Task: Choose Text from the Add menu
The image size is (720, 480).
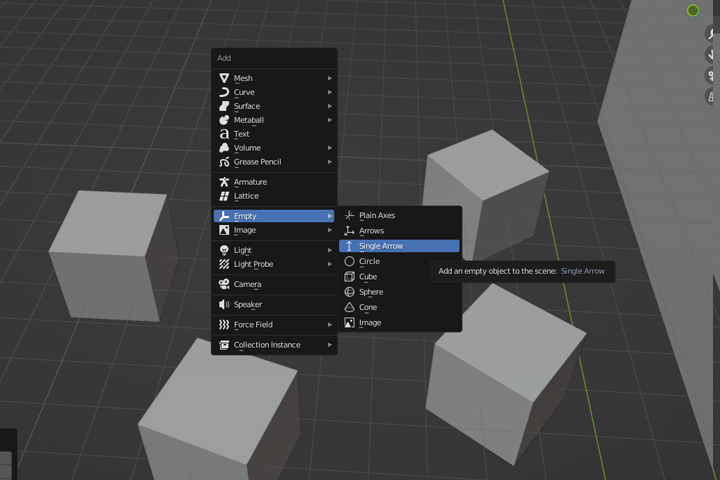Action: [274, 134]
